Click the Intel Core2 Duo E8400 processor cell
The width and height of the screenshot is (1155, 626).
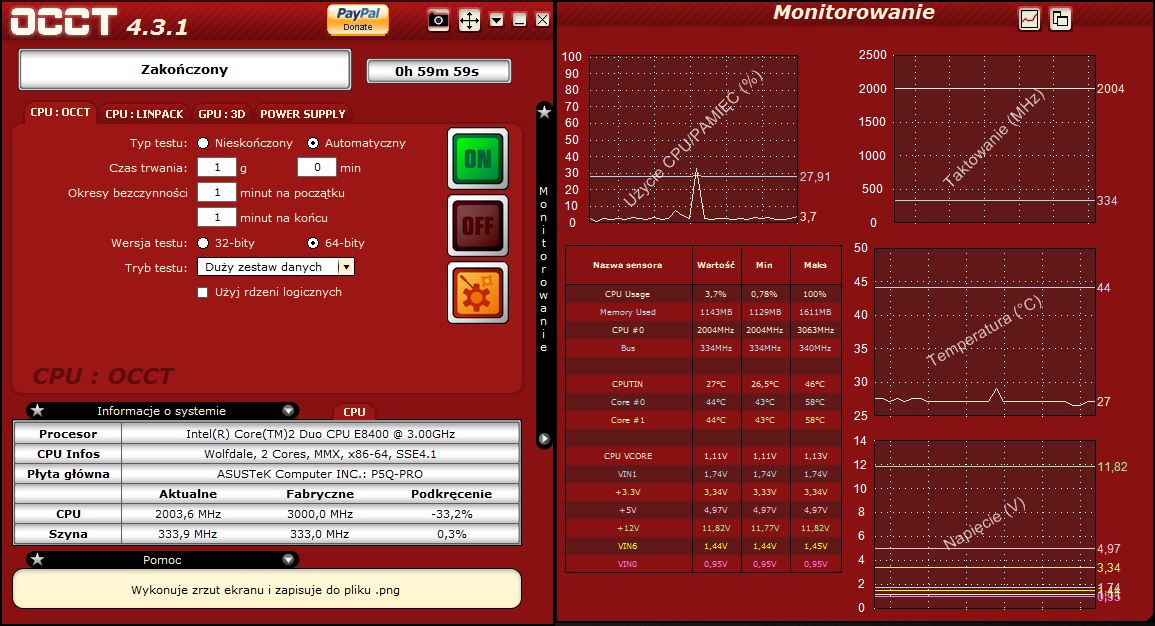pos(320,434)
